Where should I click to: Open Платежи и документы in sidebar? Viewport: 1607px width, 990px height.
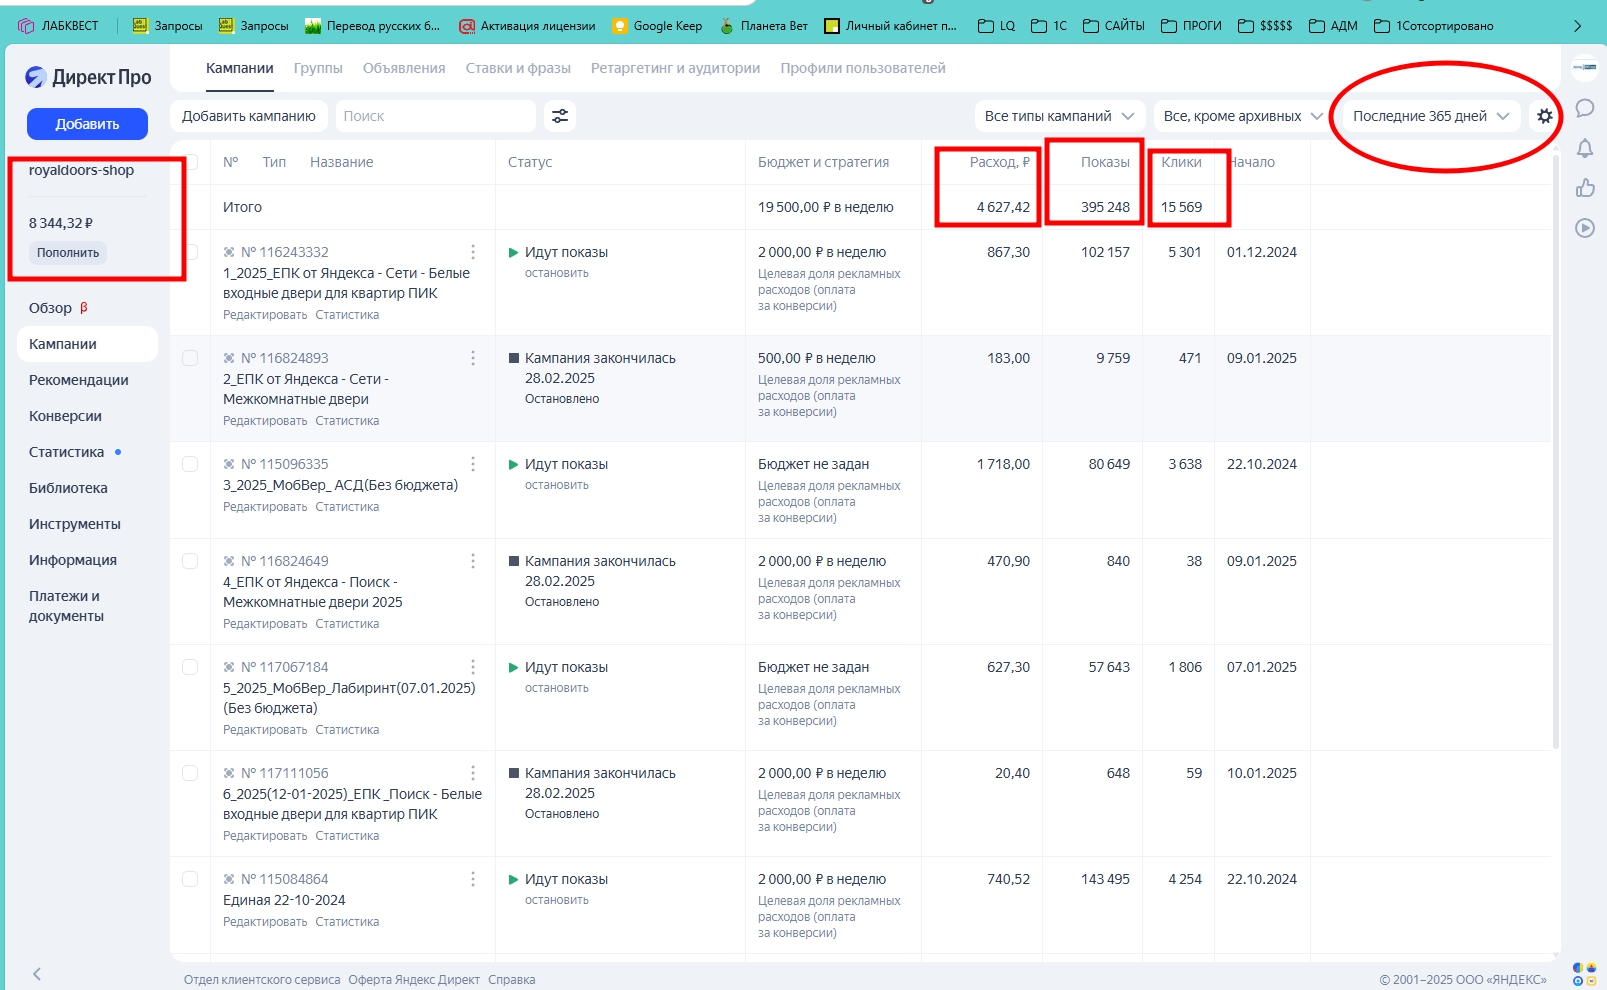tap(66, 606)
